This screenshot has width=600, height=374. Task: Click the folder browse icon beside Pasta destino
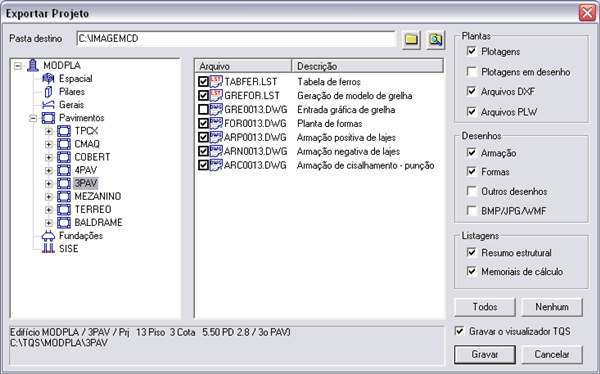point(411,39)
